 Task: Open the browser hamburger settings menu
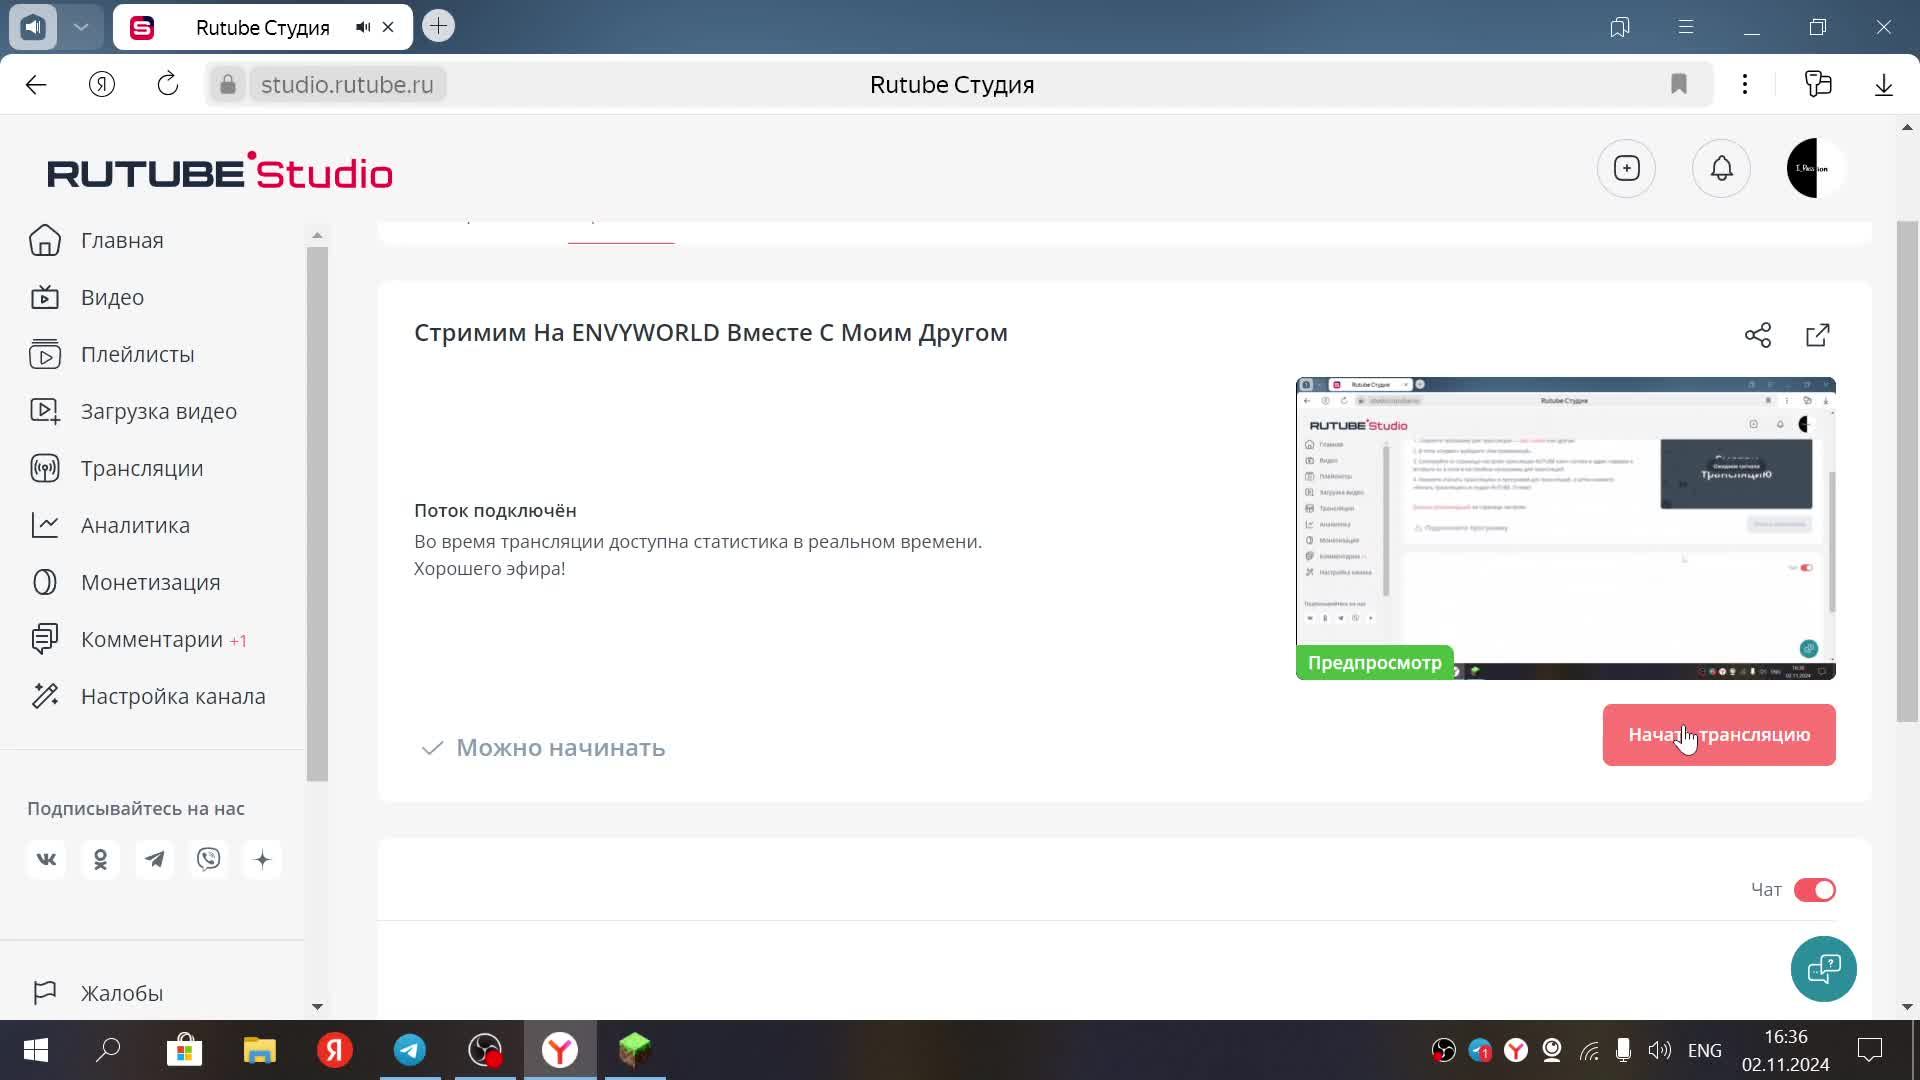click(1686, 28)
